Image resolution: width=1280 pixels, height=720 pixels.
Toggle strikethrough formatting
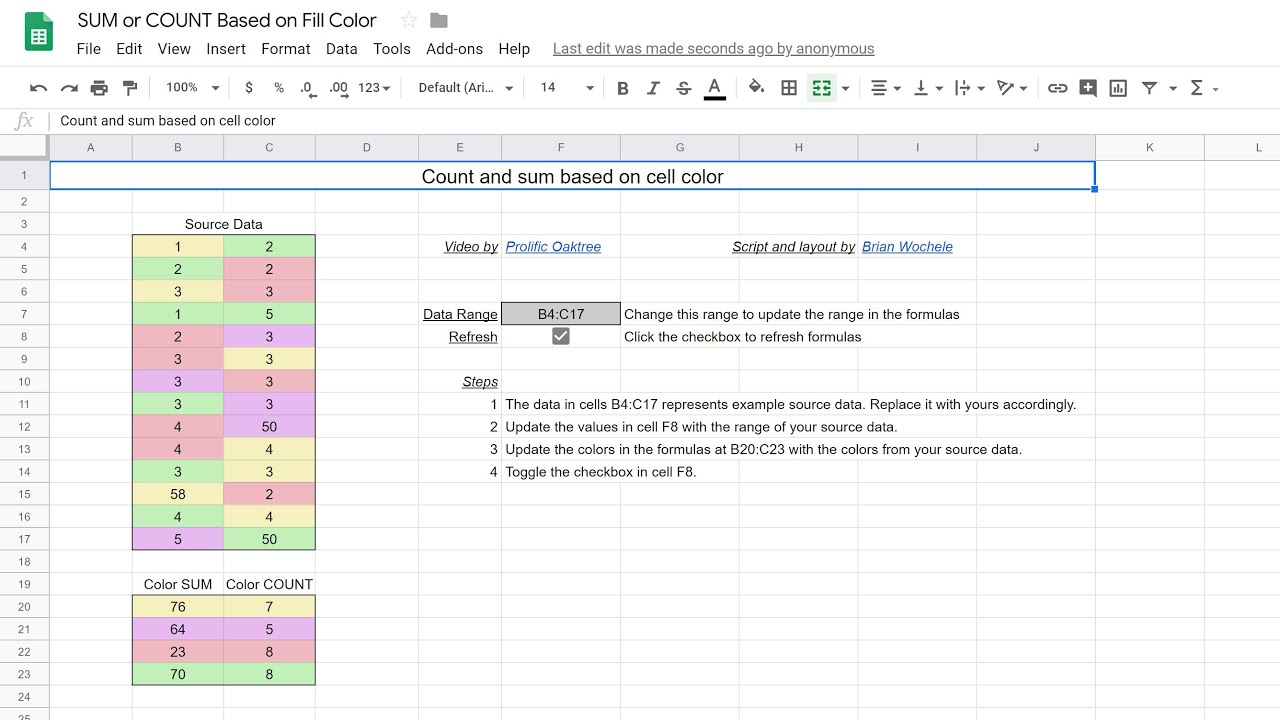point(683,88)
